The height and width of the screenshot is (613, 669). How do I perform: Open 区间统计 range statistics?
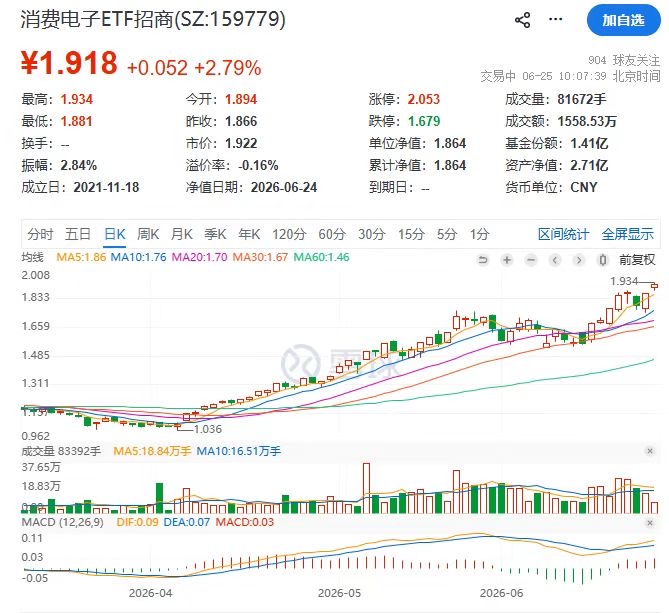(x=563, y=234)
